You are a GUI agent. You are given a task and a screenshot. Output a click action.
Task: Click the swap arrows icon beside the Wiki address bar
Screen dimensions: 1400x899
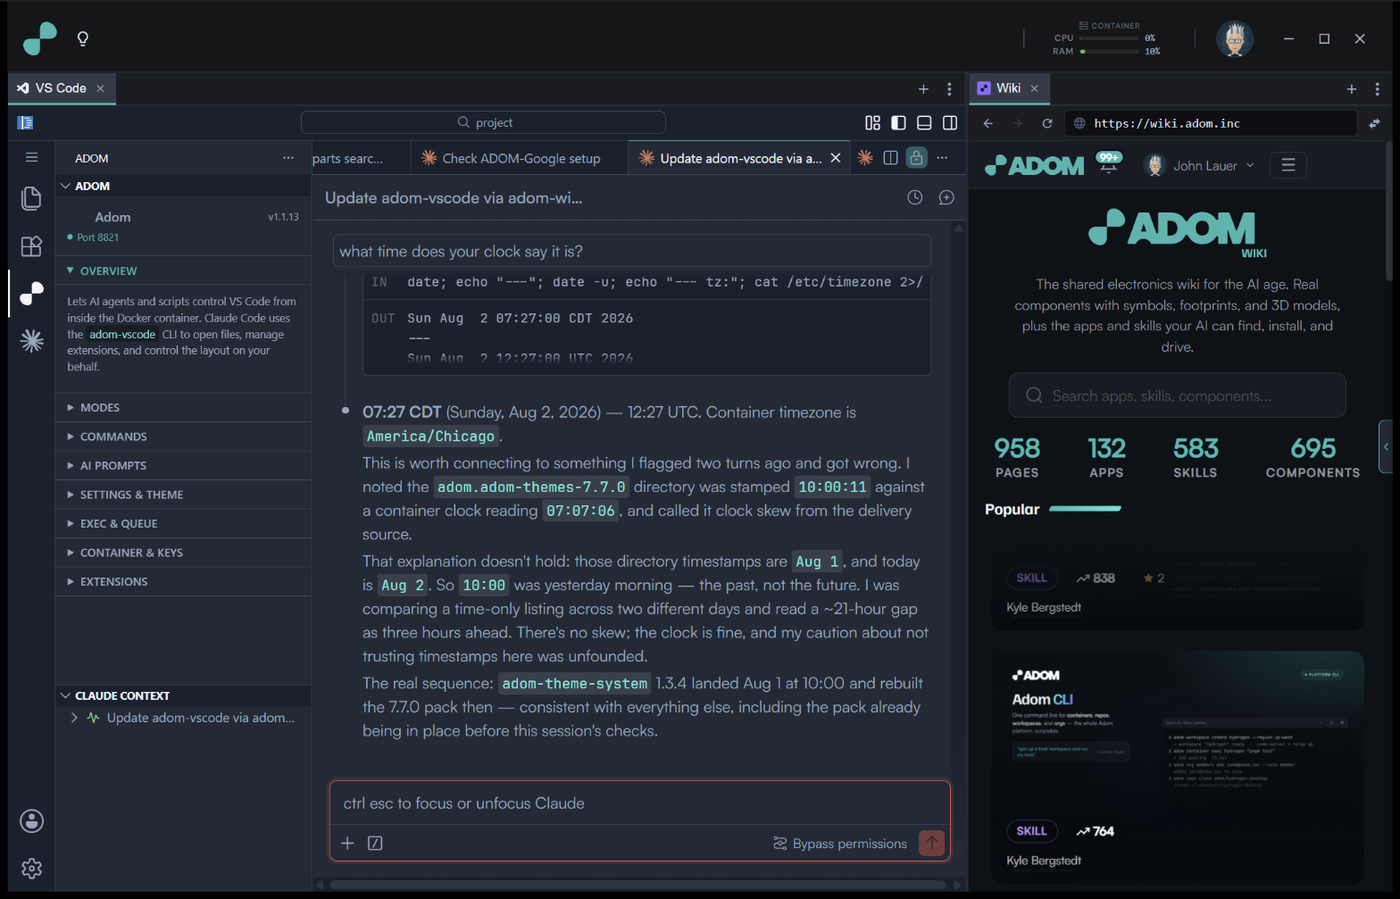pyautogui.click(x=1374, y=123)
